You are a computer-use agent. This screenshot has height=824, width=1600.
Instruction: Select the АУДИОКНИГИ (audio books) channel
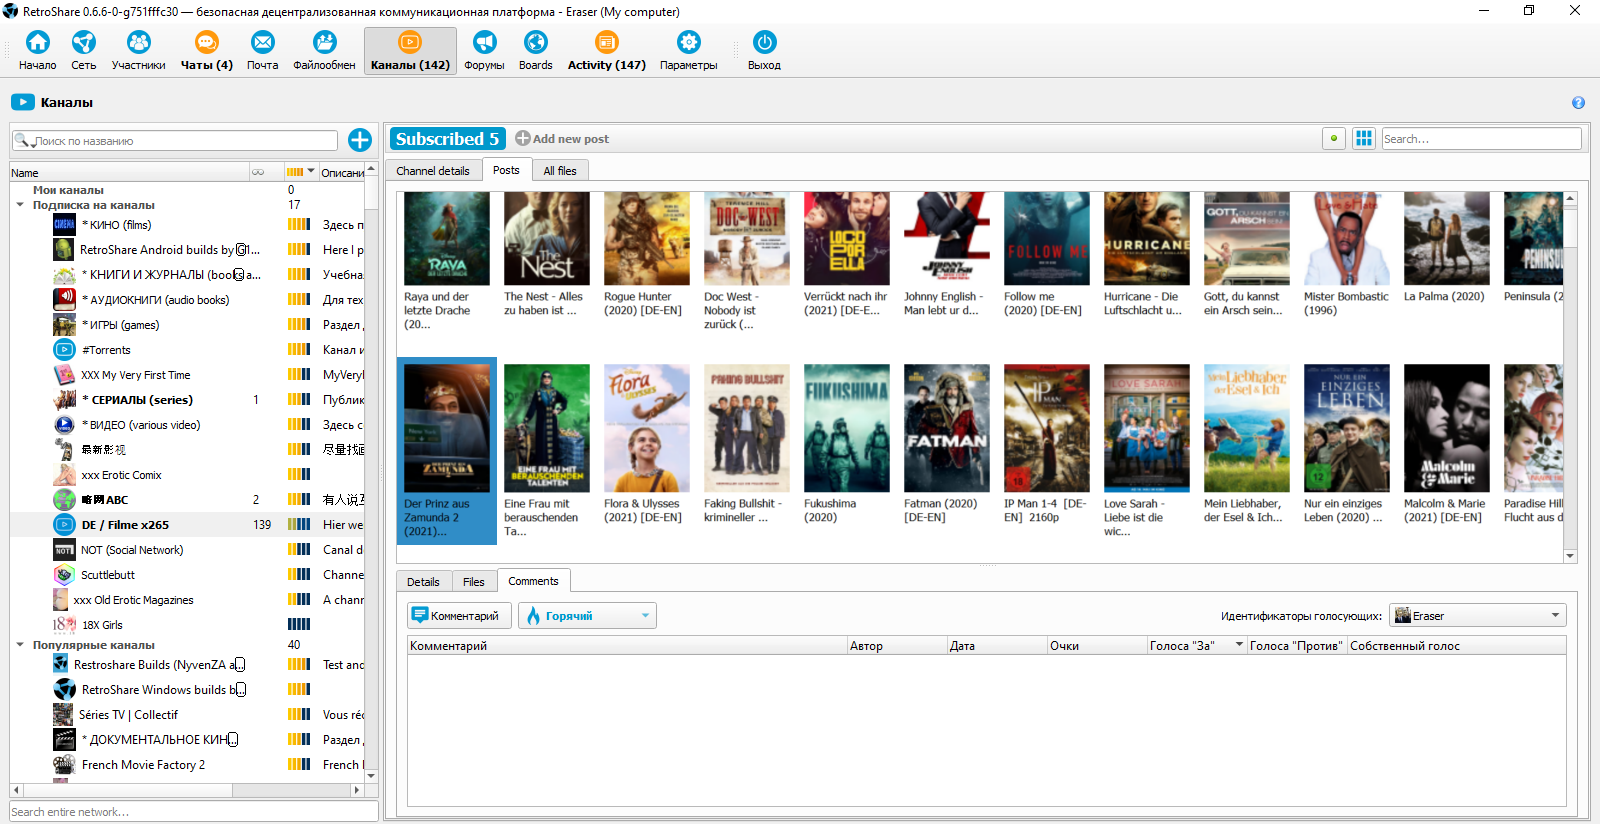187,300
